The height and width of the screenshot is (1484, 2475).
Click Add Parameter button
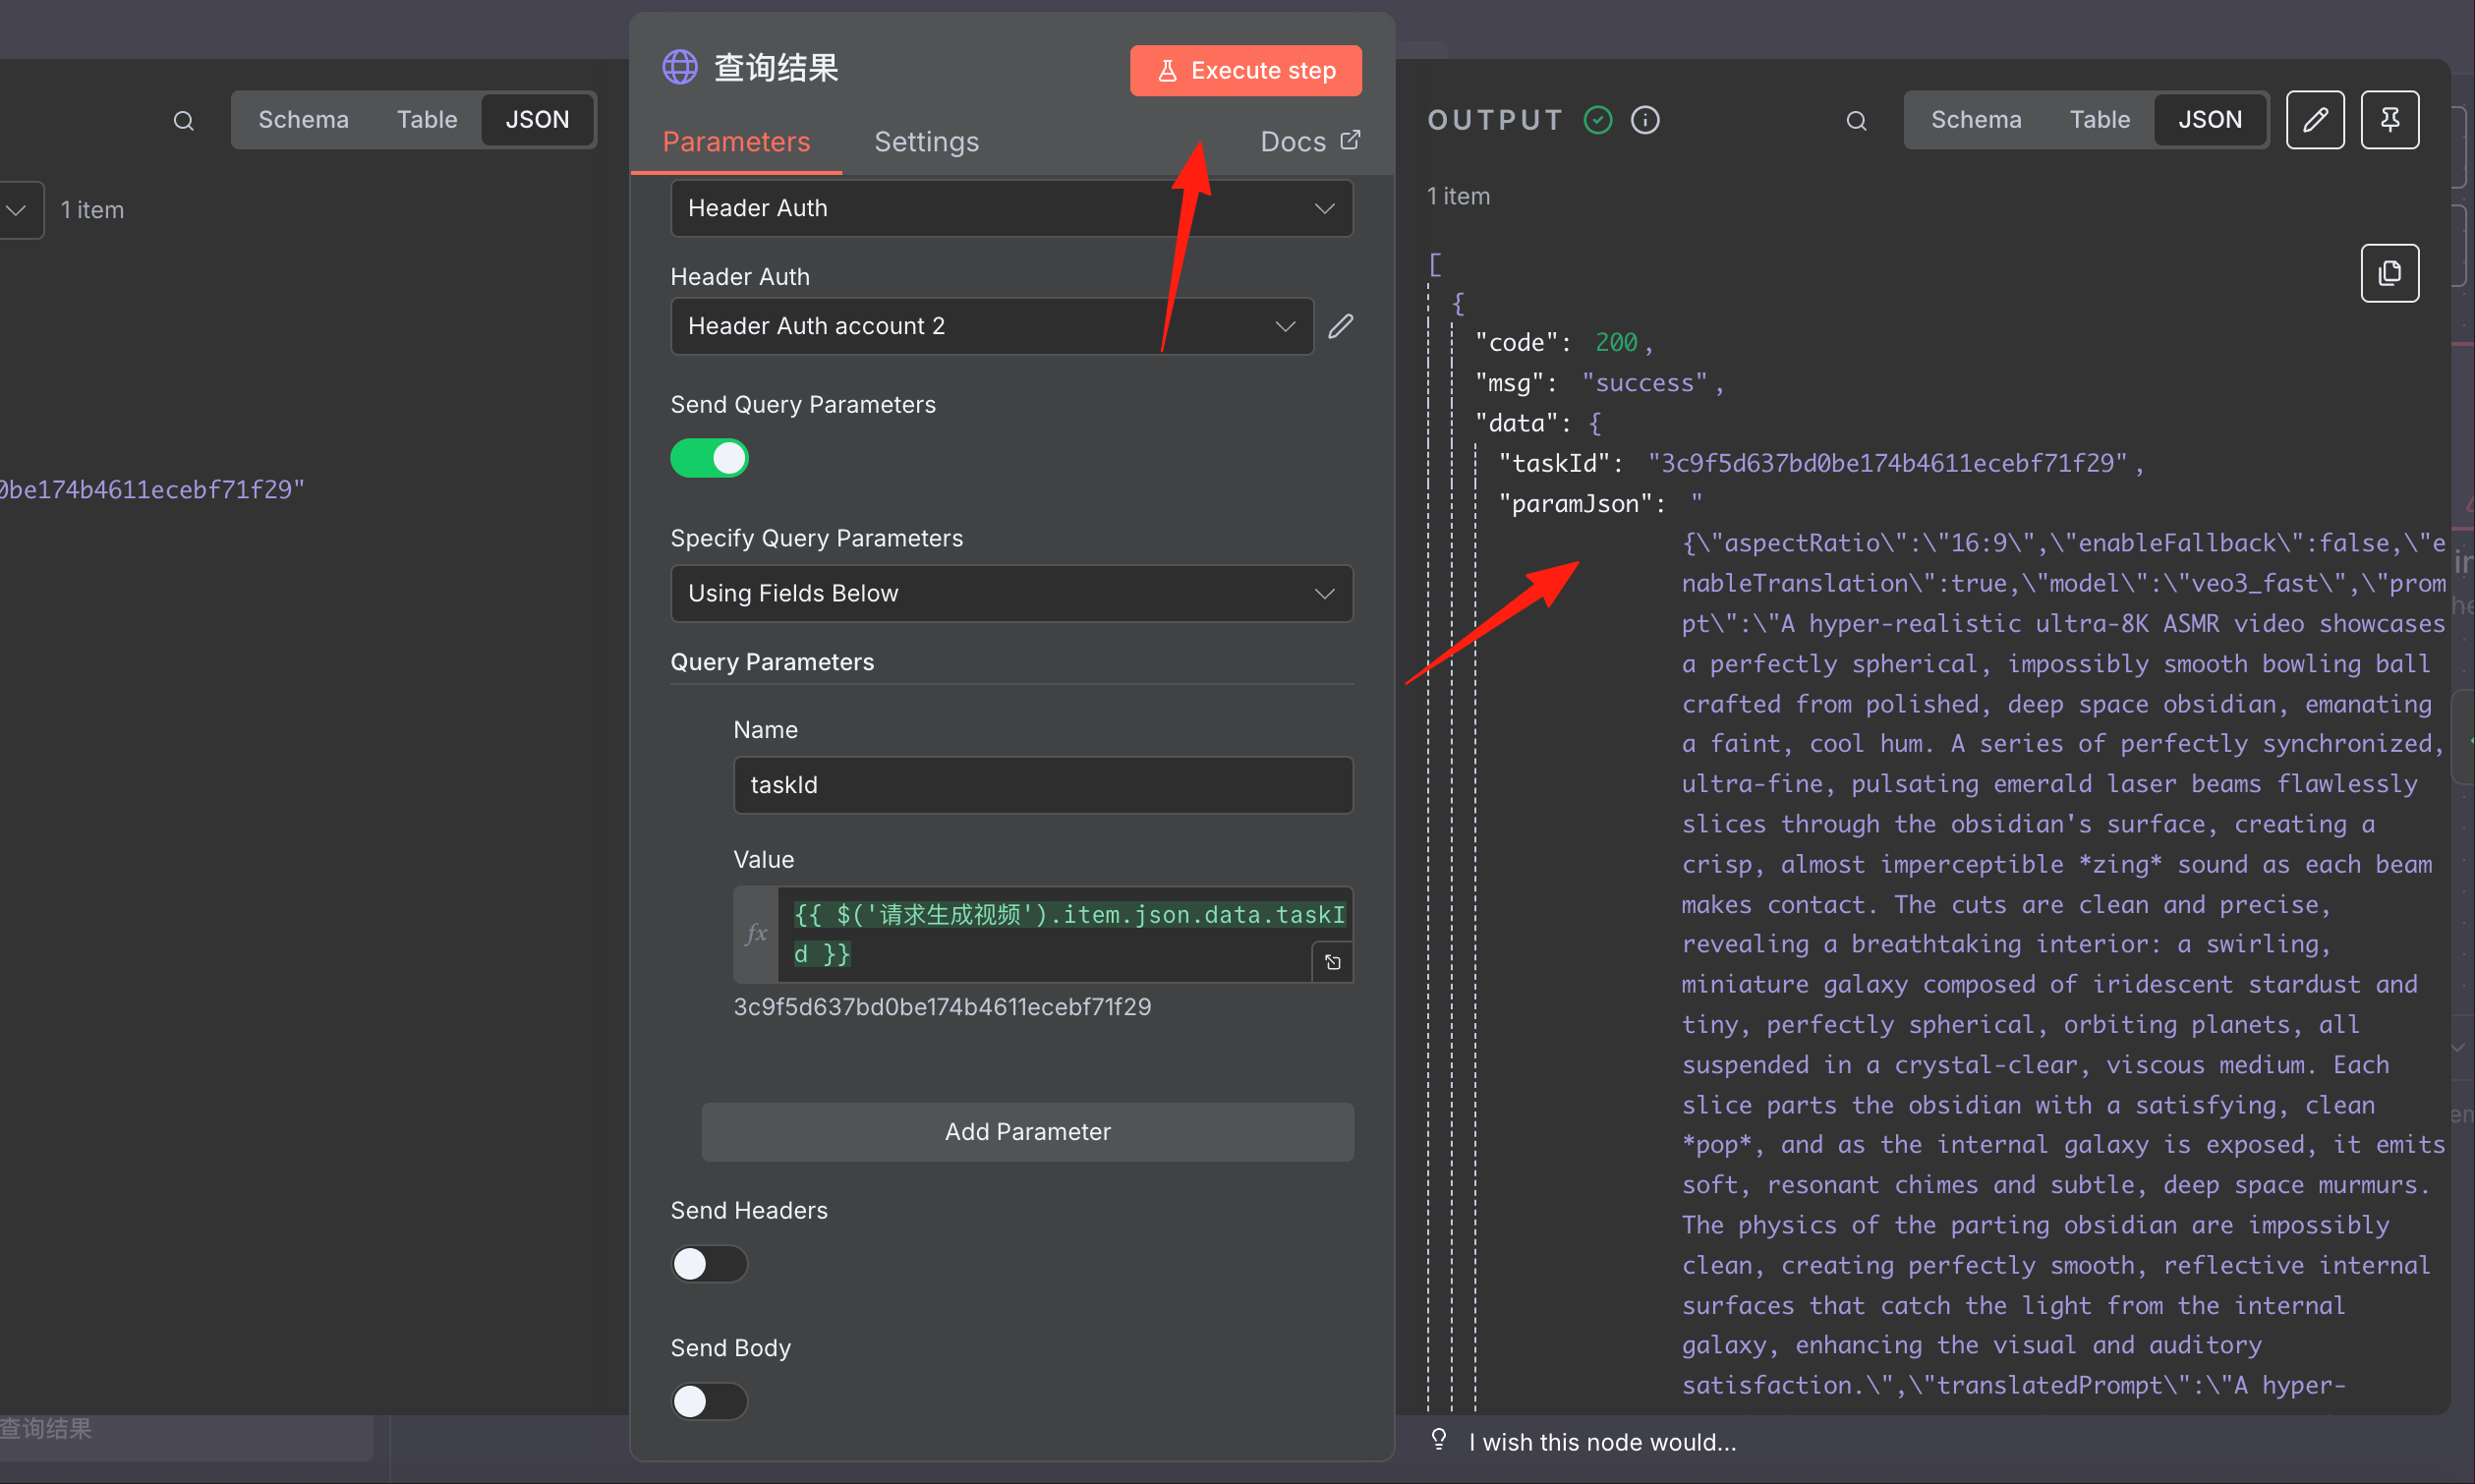pyautogui.click(x=1028, y=1131)
